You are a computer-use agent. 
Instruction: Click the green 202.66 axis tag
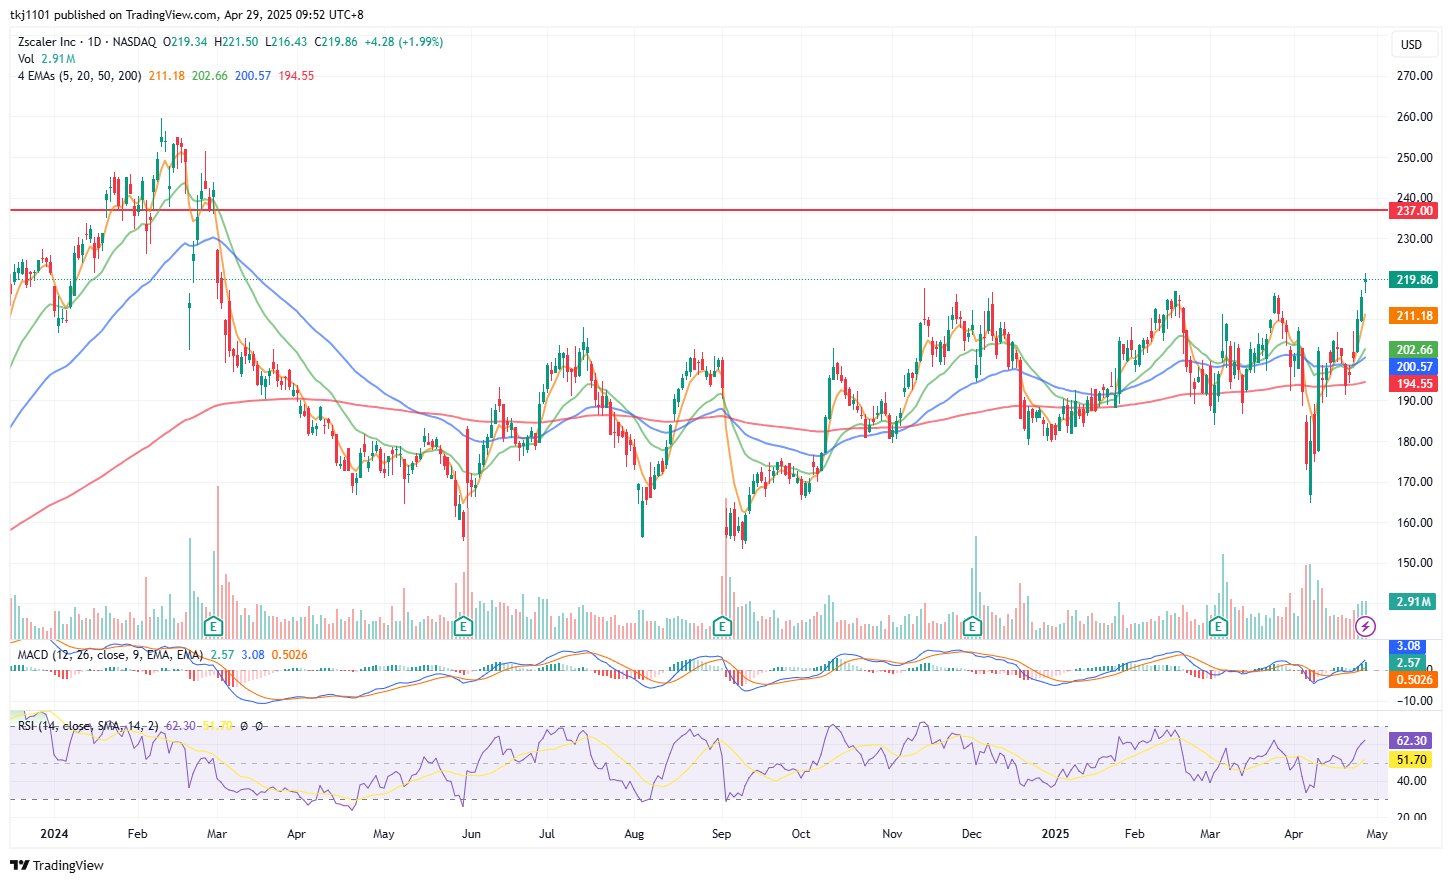click(1414, 349)
